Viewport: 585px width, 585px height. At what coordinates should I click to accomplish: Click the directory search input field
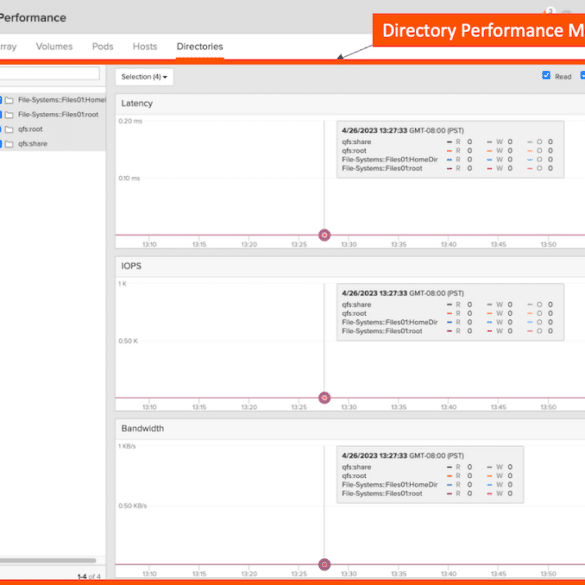49,73
